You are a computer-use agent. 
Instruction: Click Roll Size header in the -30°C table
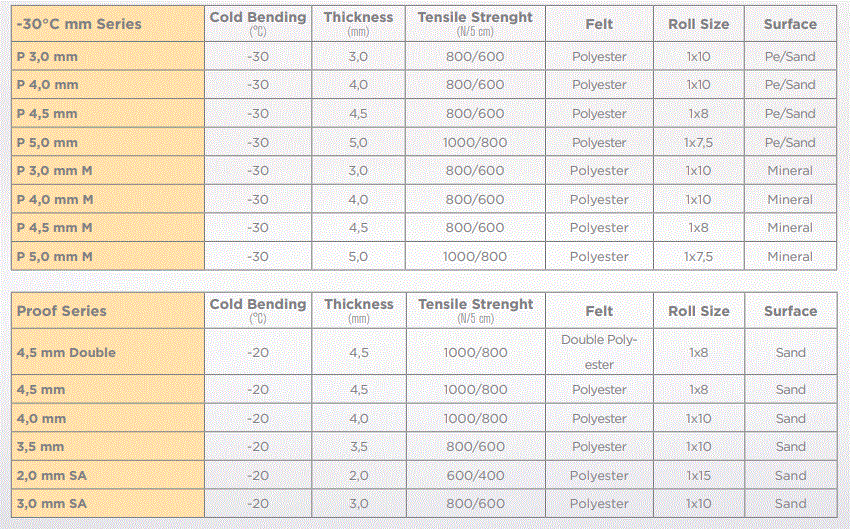pos(699,23)
